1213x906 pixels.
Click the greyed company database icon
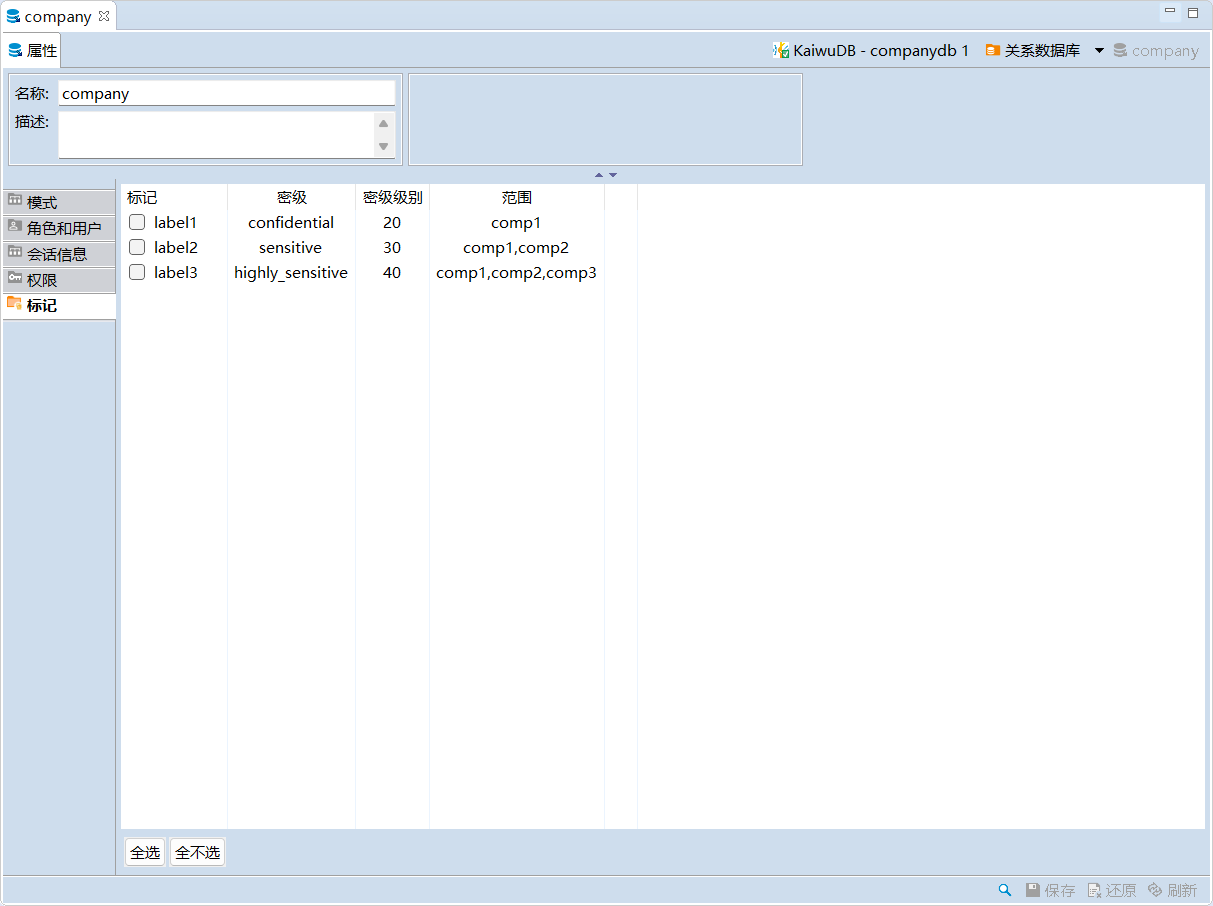[1120, 50]
